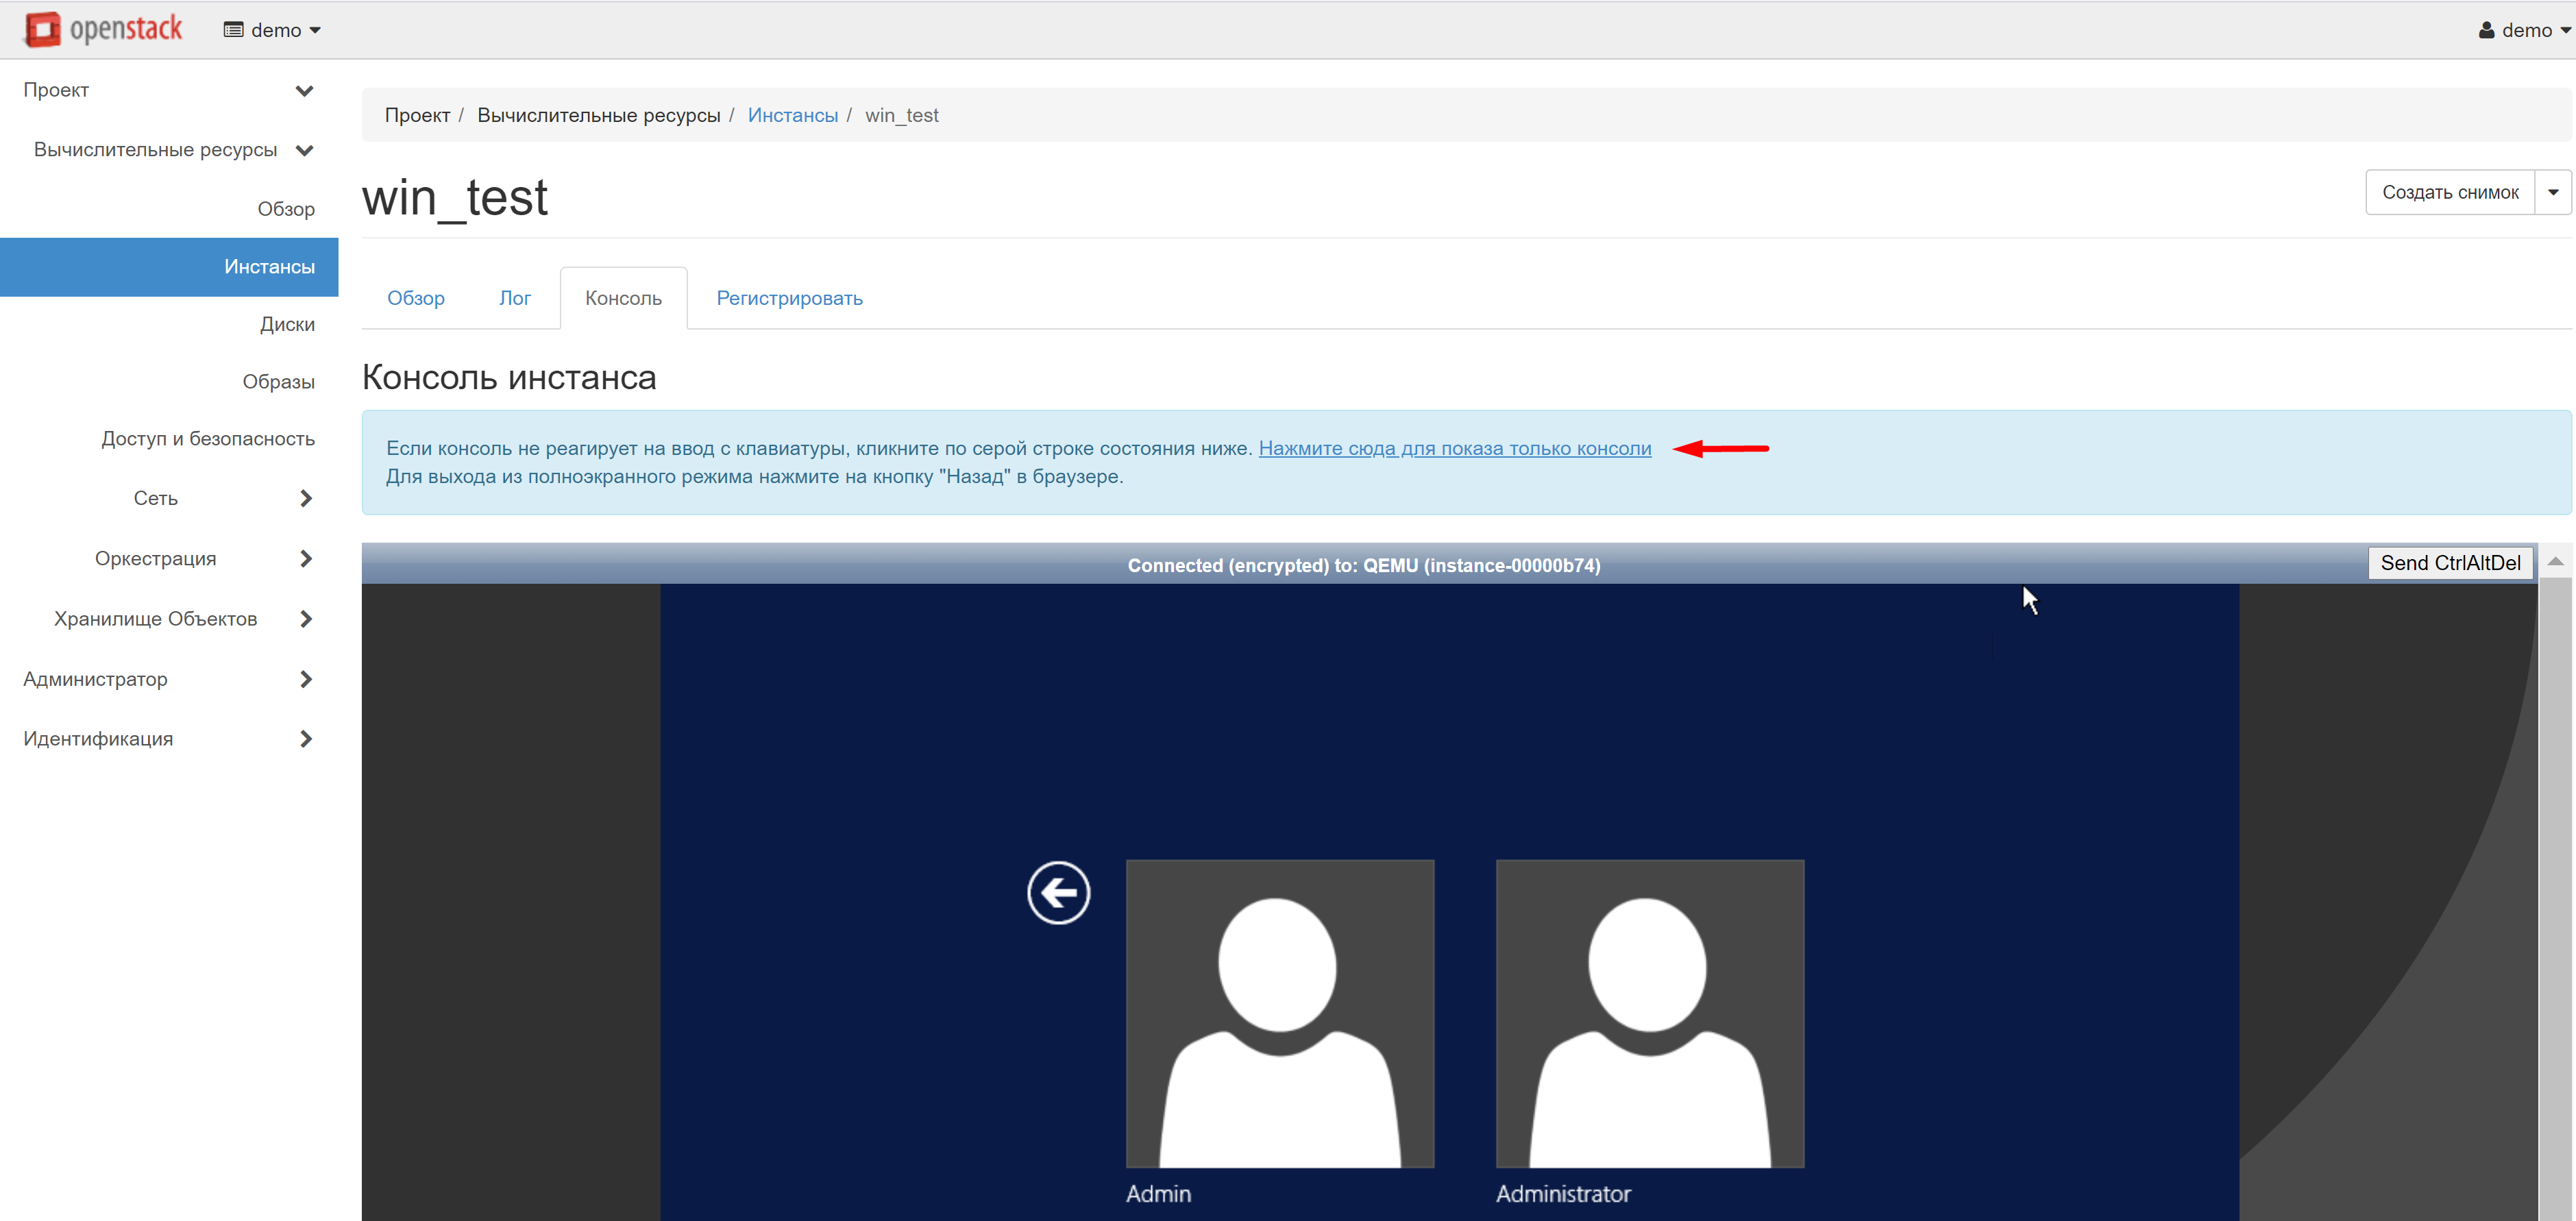Screen dimensions: 2576x1221
Task: Click the back arrow on Windows login
Action: click(1058, 892)
